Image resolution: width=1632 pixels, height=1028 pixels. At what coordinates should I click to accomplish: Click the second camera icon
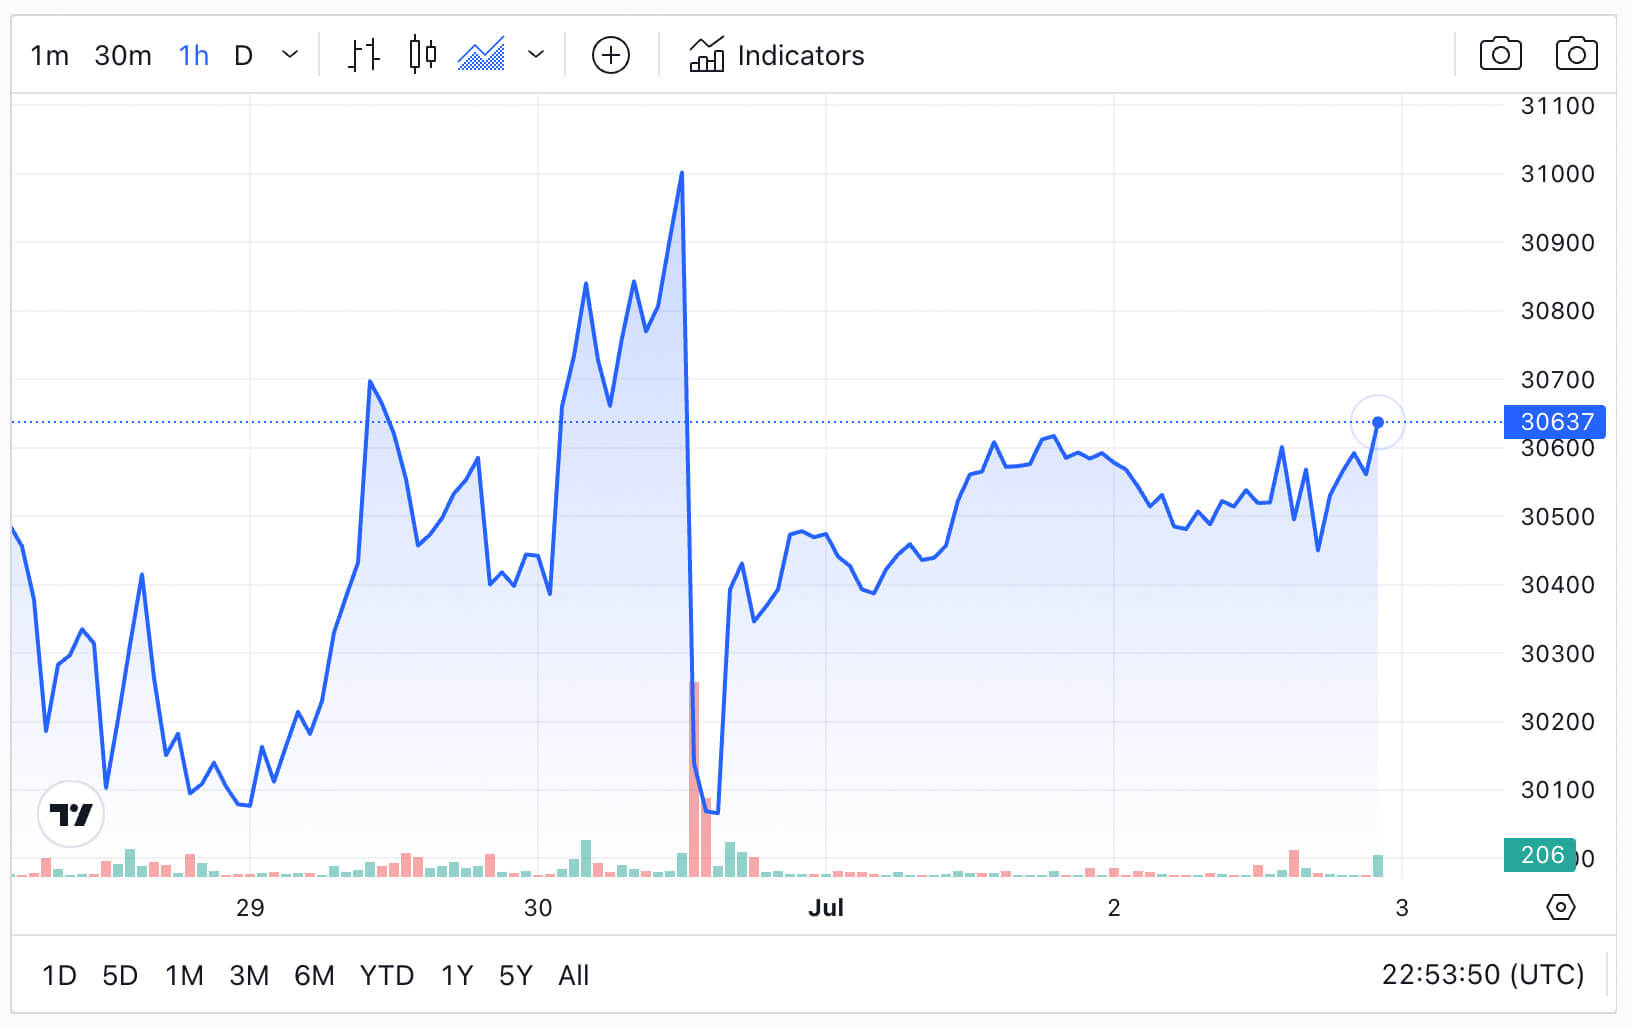pyautogui.click(x=1576, y=55)
